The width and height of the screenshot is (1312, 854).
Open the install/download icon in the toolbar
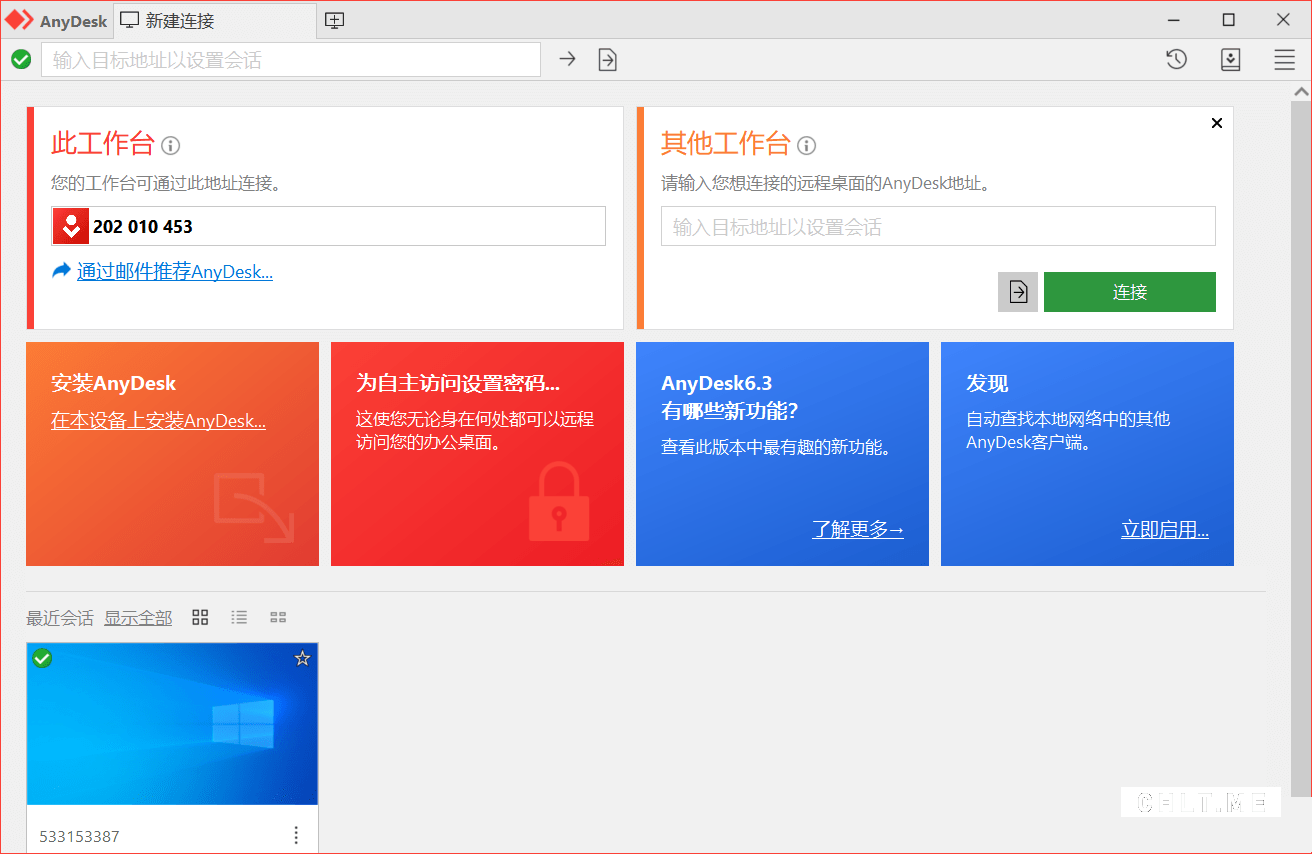tap(1231, 60)
